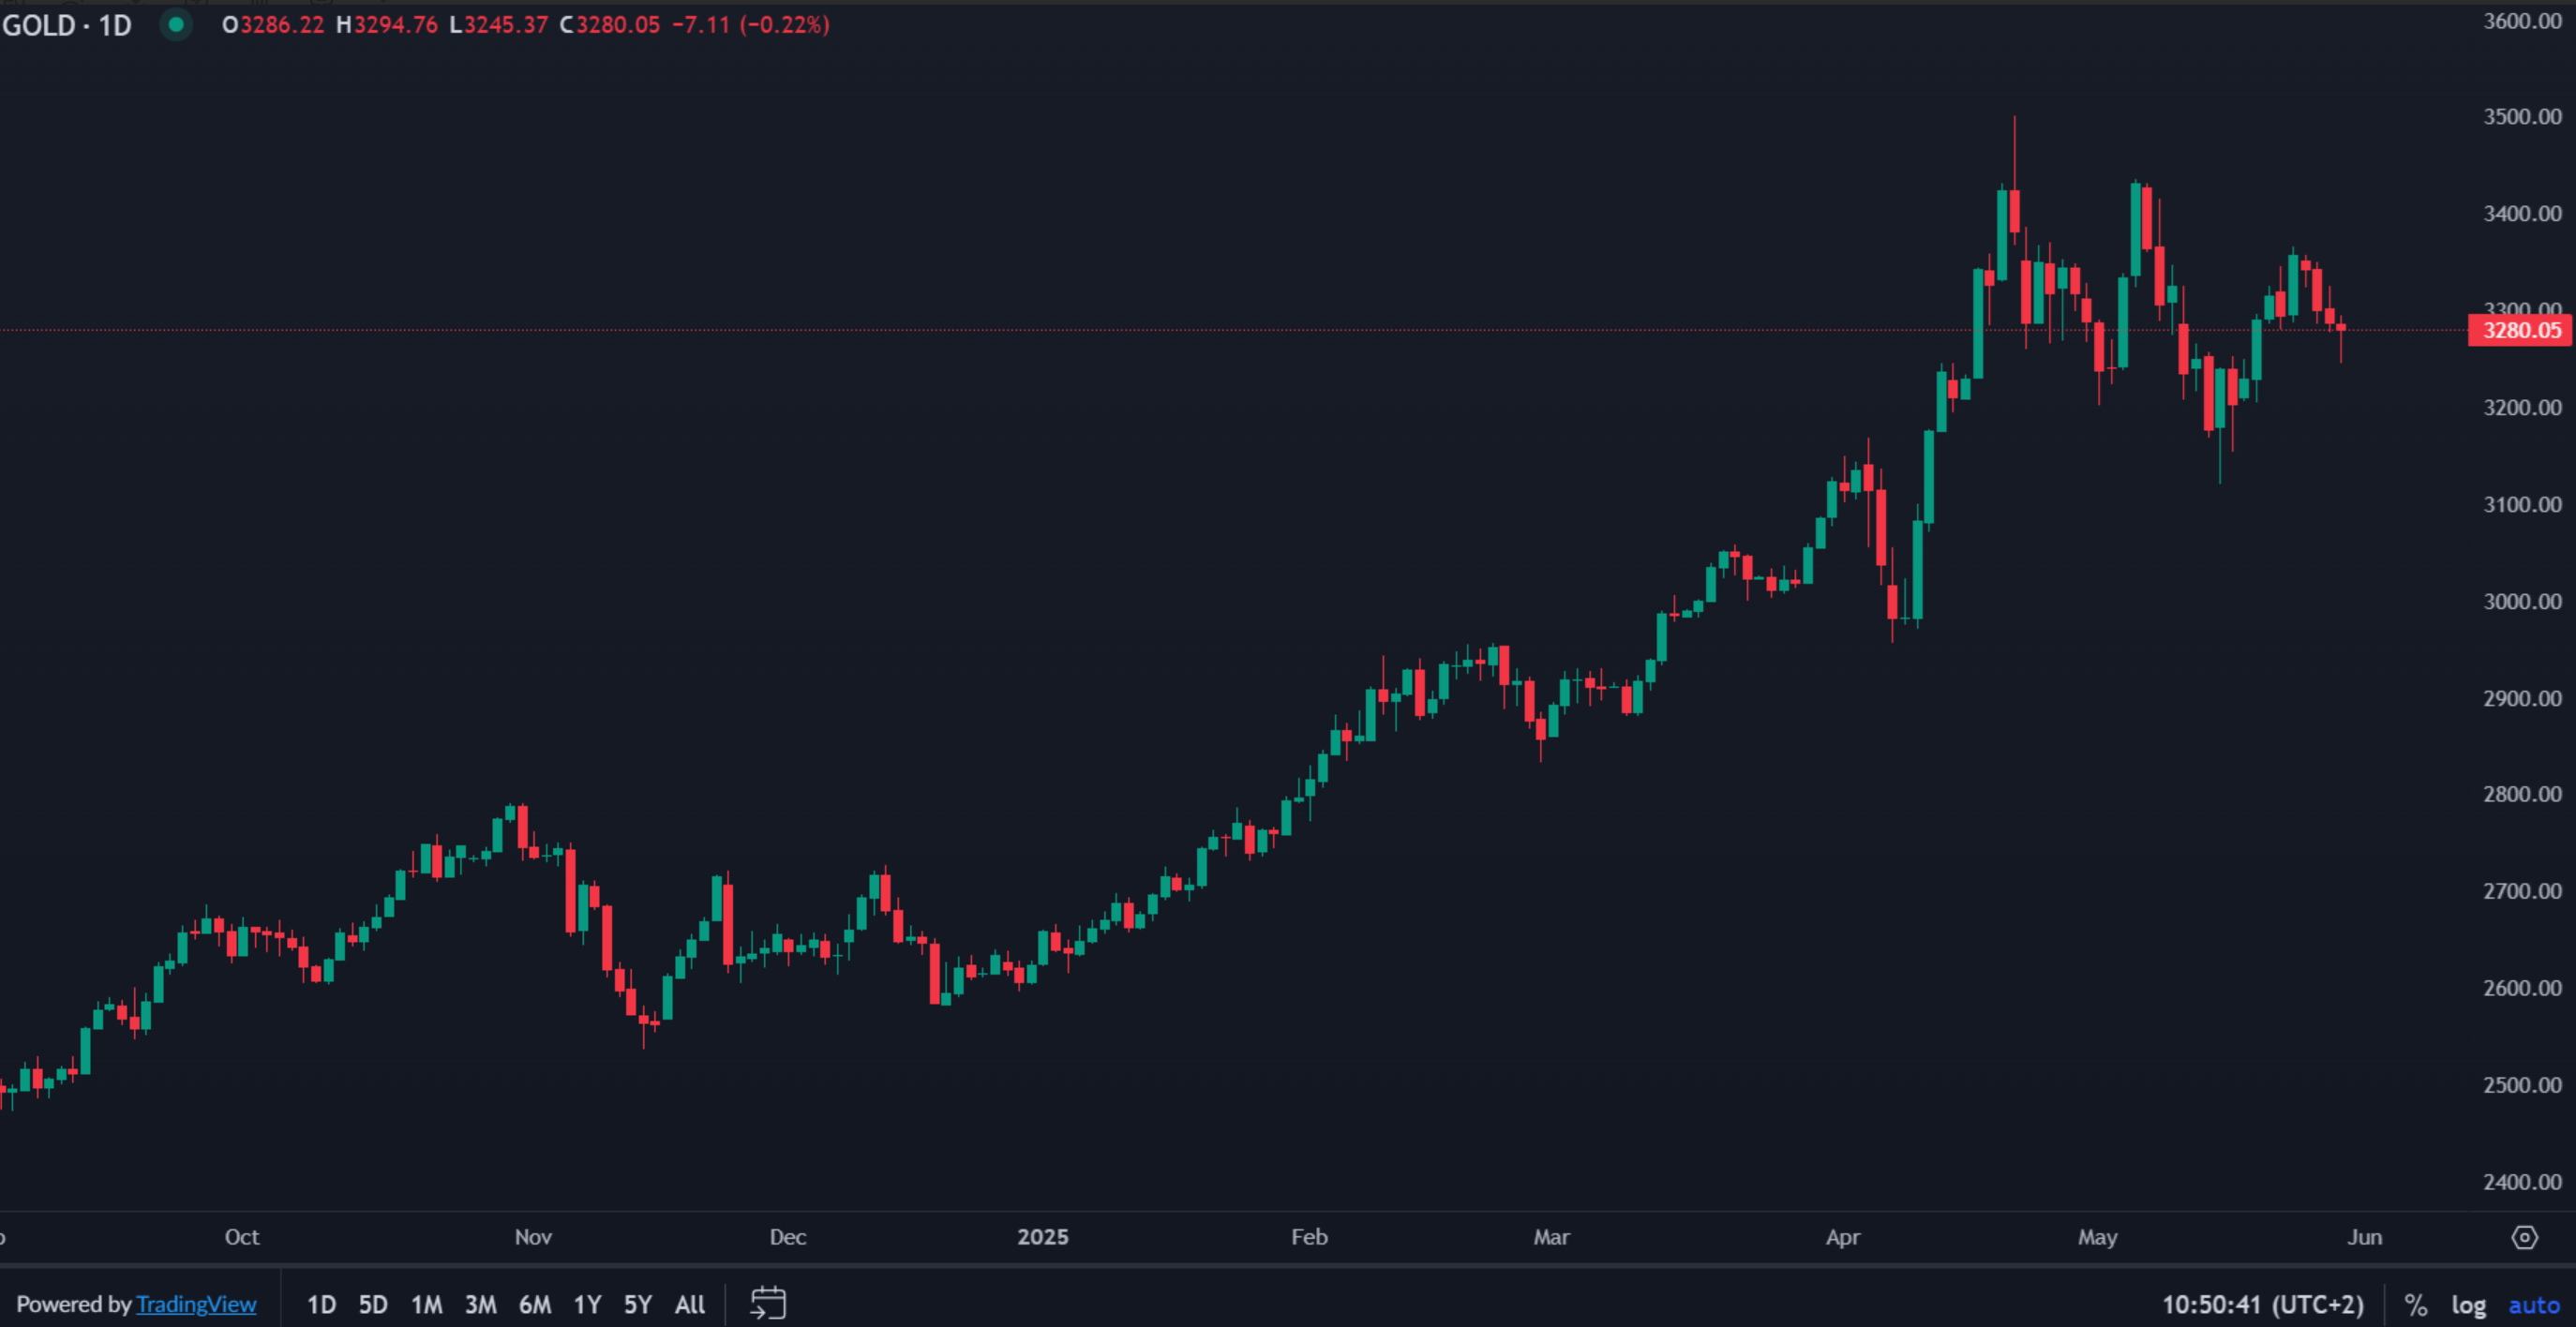Select the 5Y range option
This screenshot has width=2576, height=1327.
click(637, 1304)
